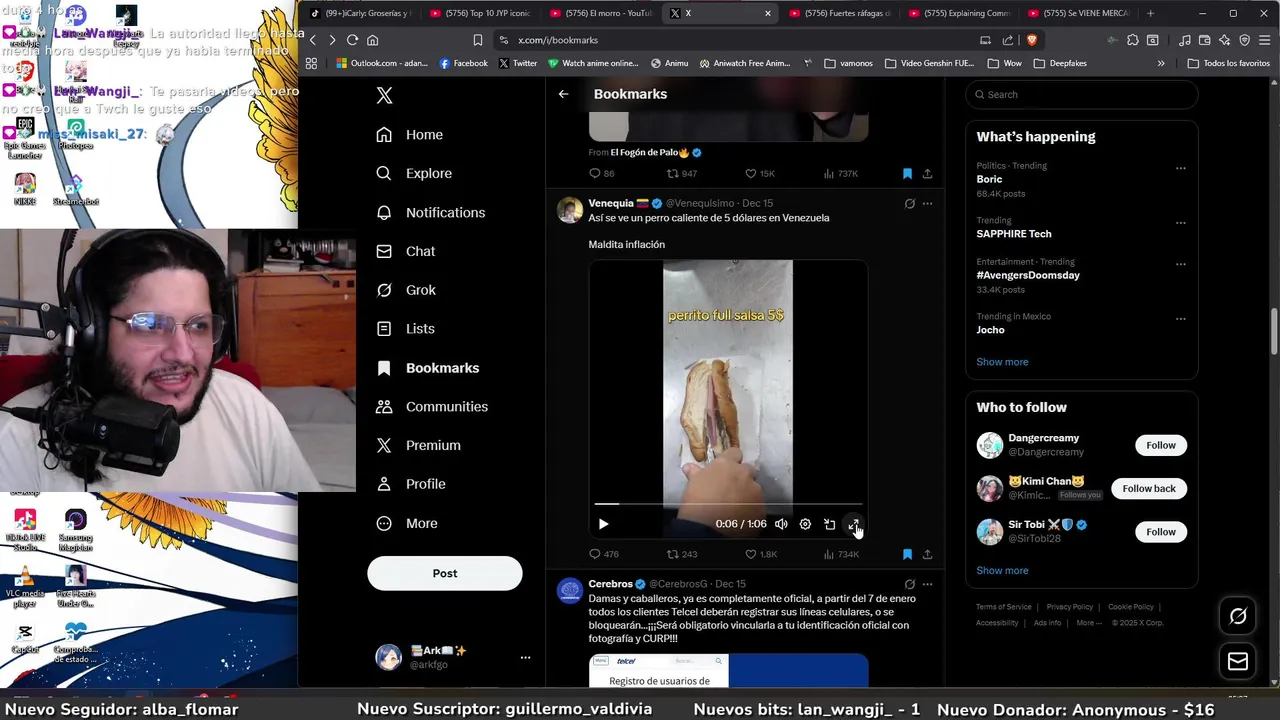Expand video to fullscreen
The width and height of the screenshot is (1280, 720).
coord(853,524)
